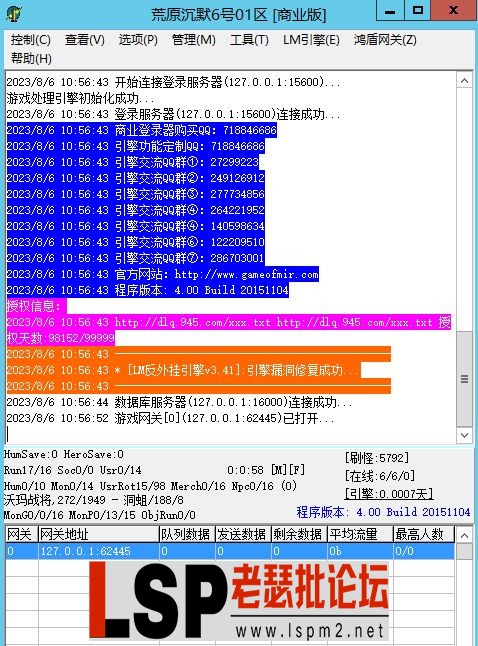This screenshot has width=478, height=646.
Task: Click the 网关地址 column header
Action: click(98, 534)
